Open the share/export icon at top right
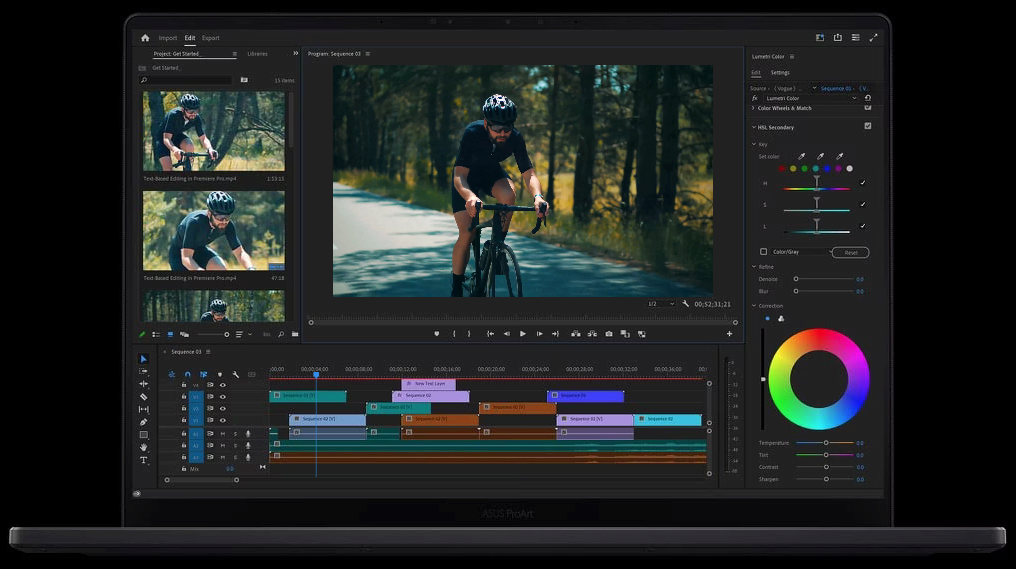1016x569 pixels. click(x=837, y=38)
